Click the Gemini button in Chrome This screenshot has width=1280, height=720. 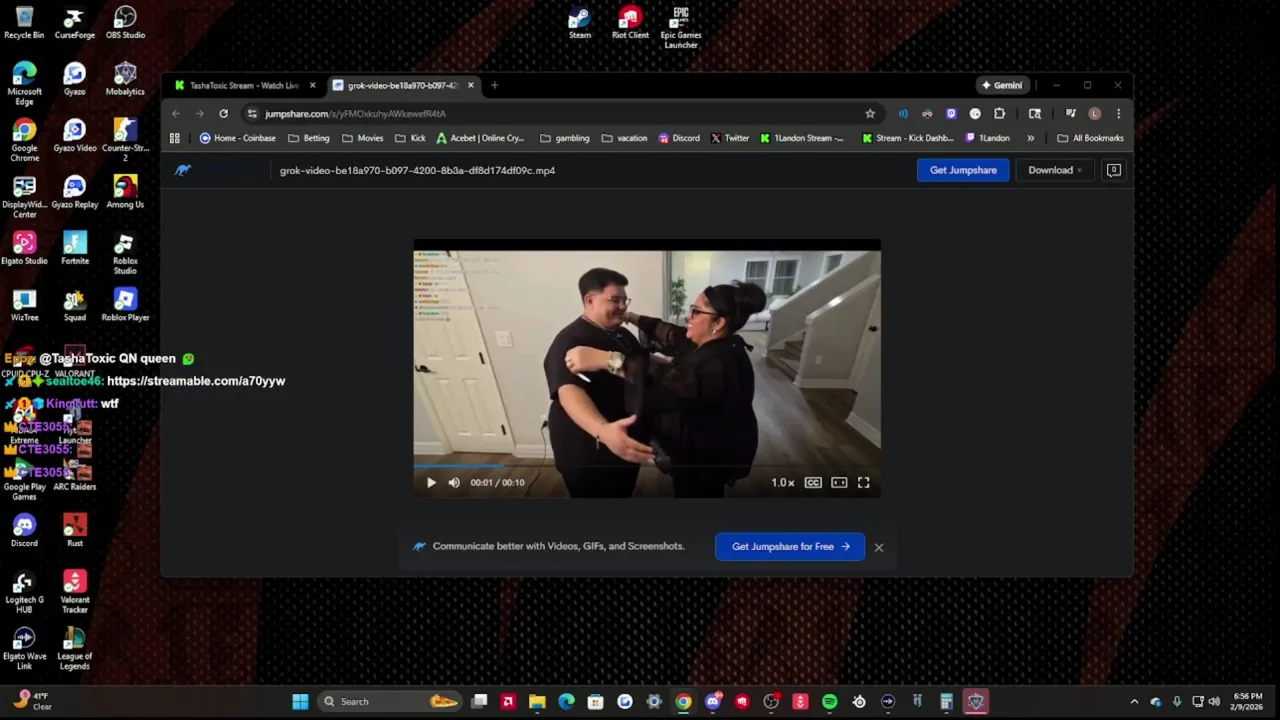click(x=1002, y=85)
